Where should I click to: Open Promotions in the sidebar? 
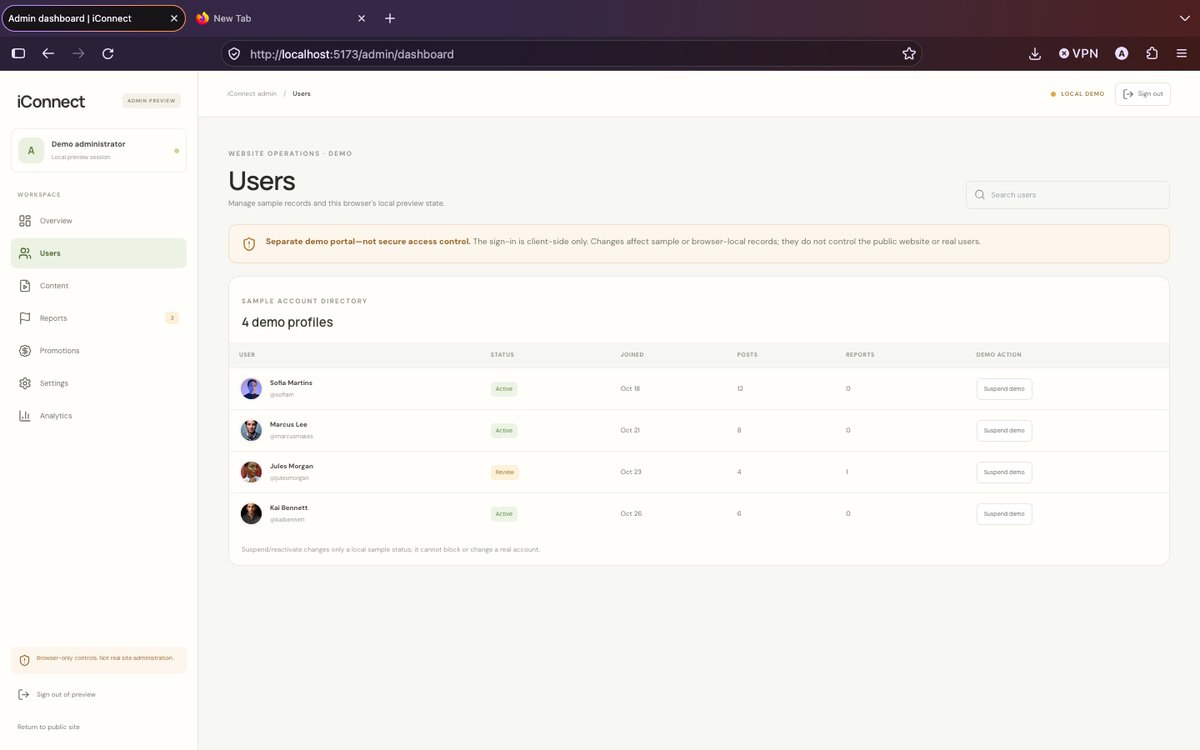pos(98,351)
